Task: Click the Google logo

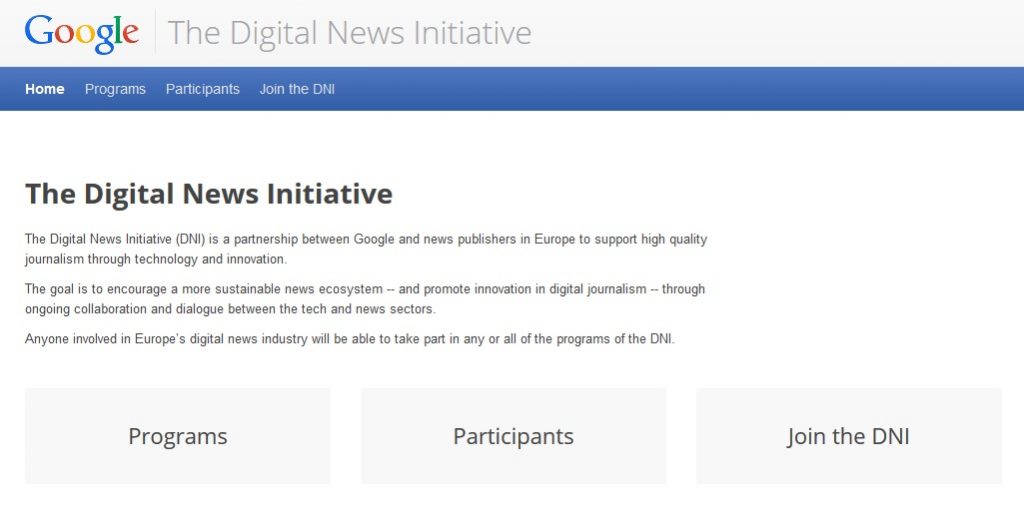Action: [82, 33]
